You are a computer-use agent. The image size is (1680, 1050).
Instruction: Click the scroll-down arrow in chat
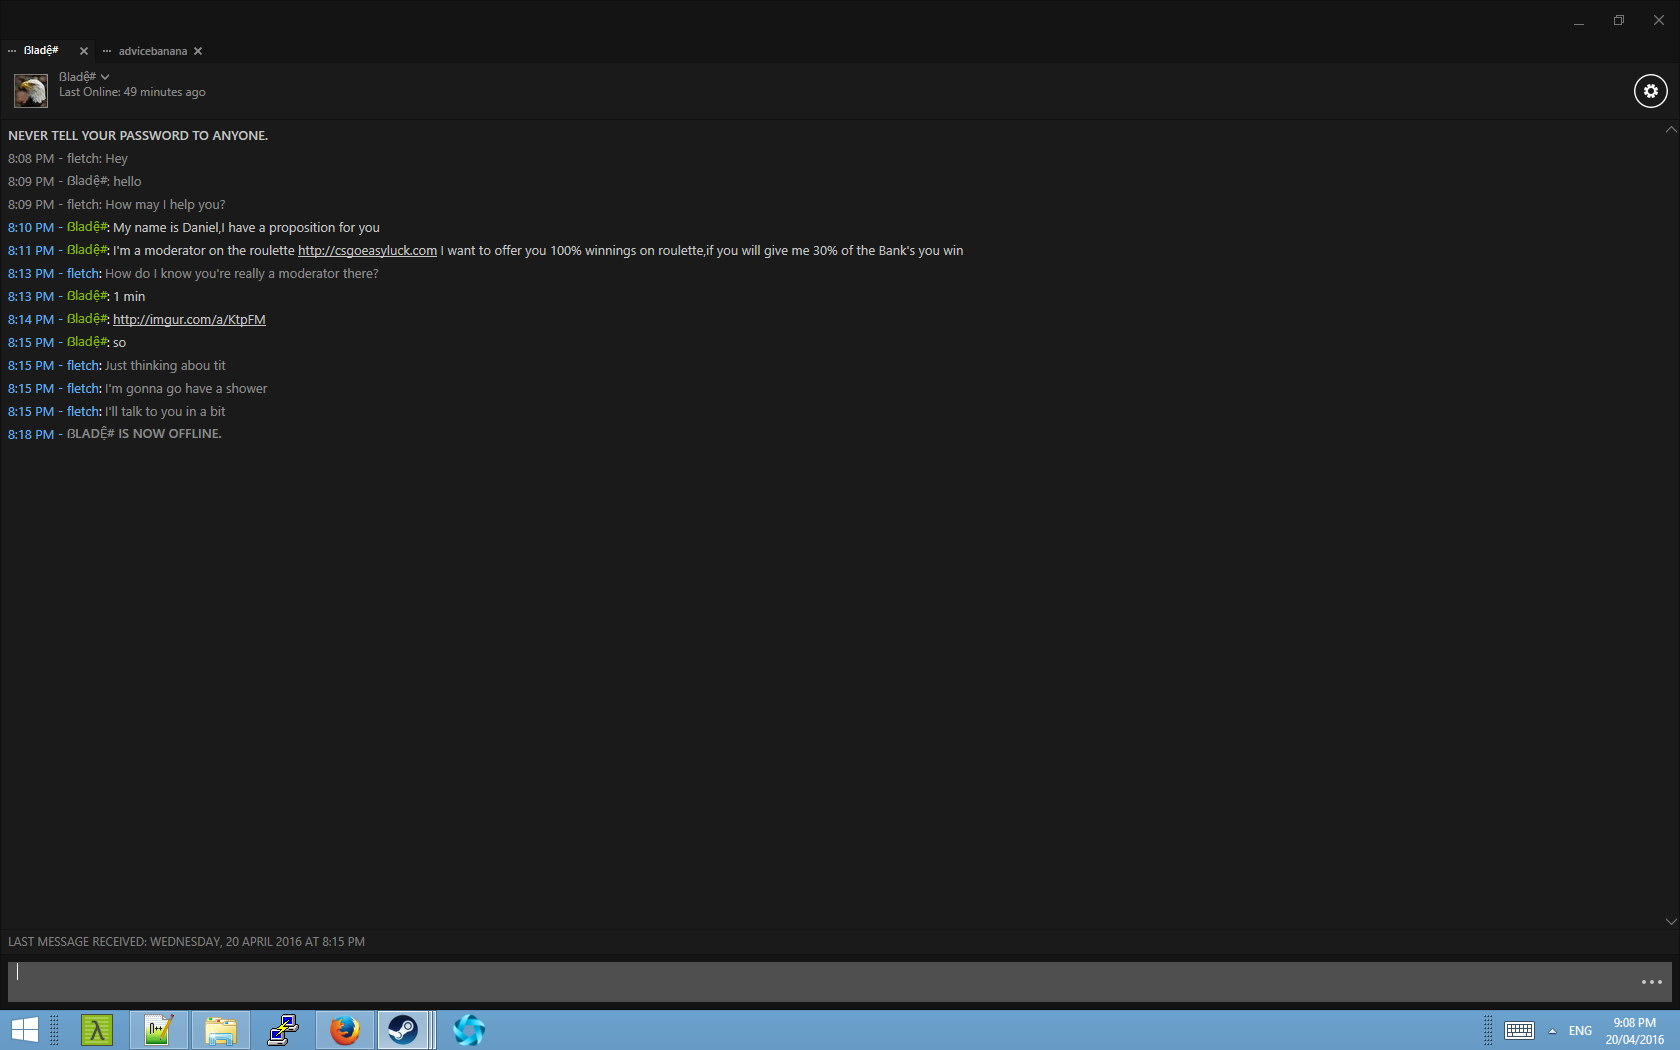[1670, 921]
